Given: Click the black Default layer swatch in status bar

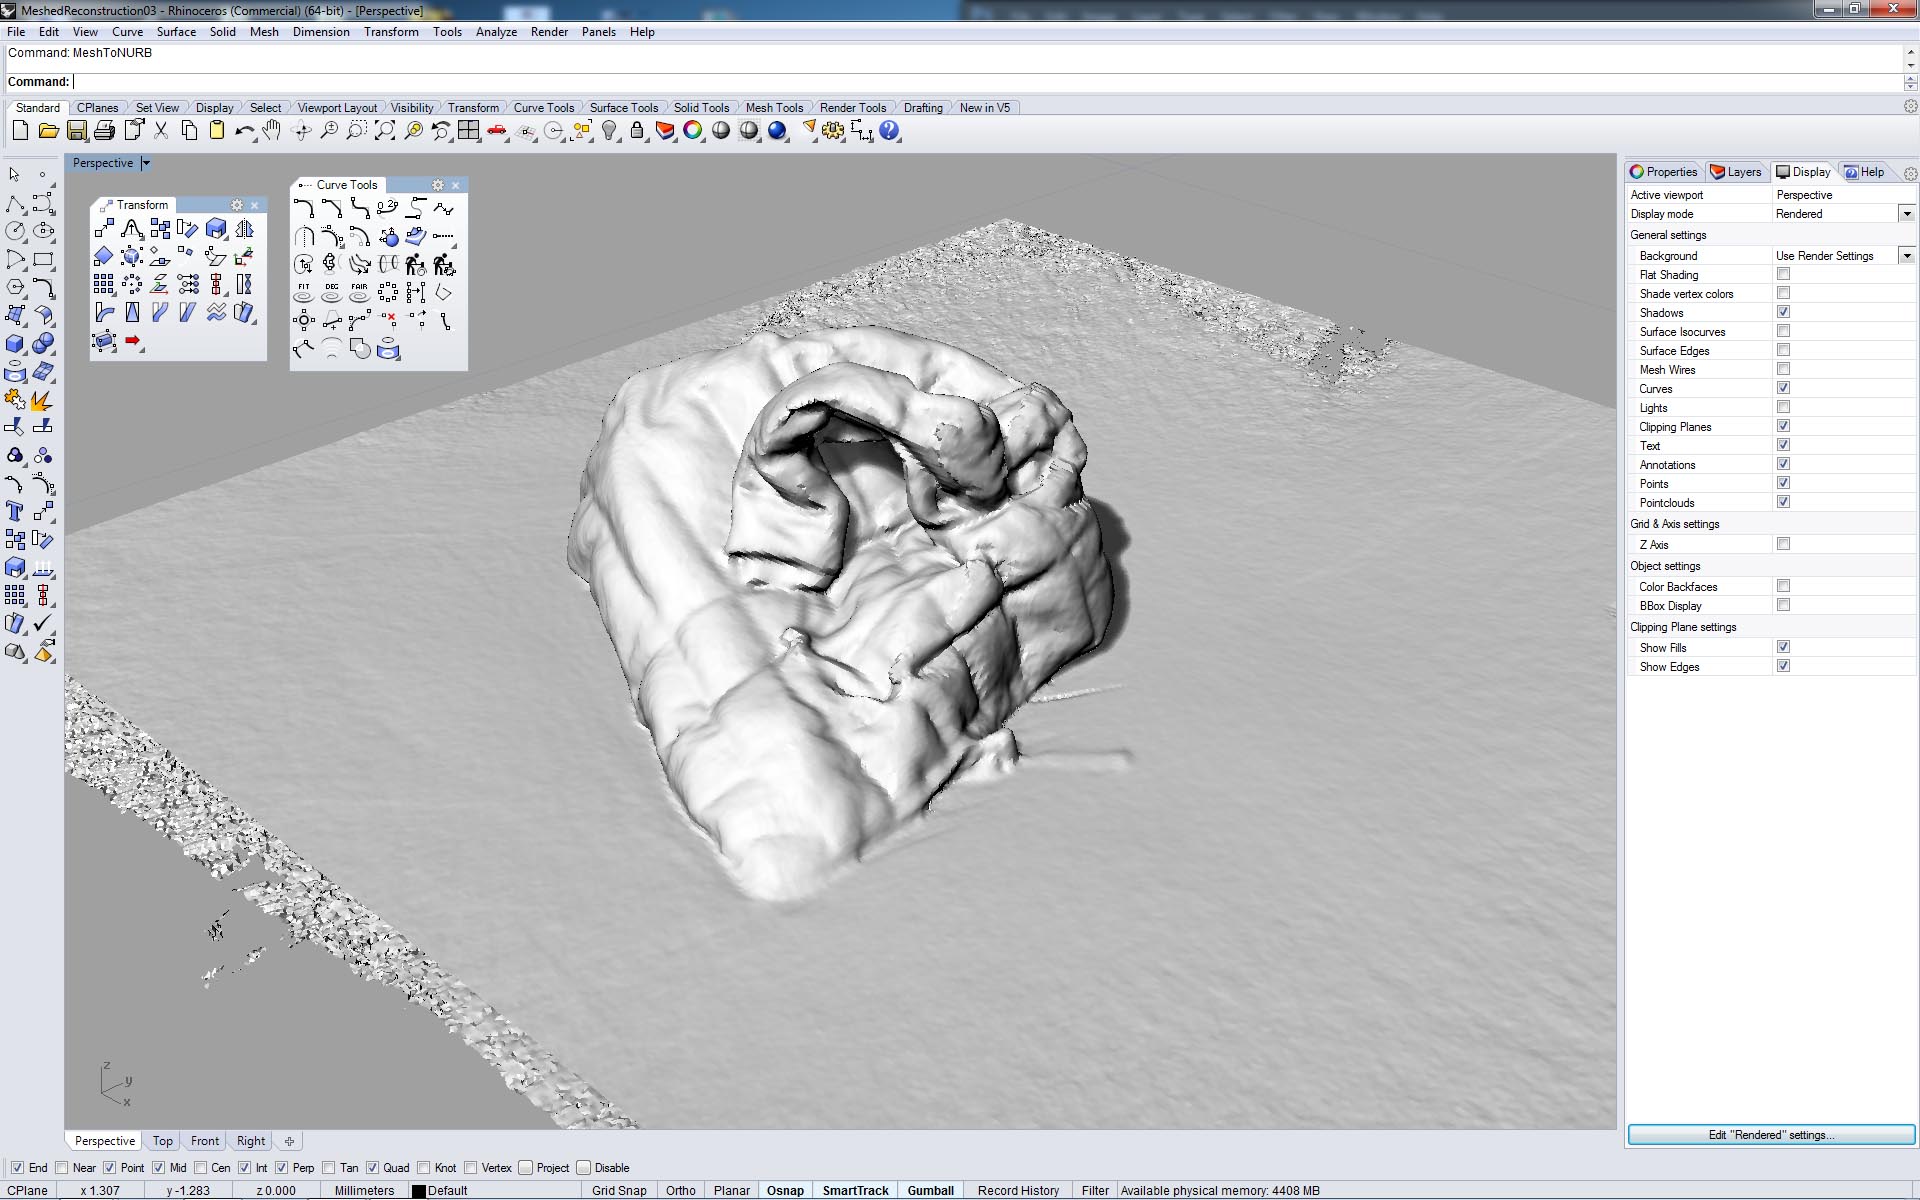Looking at the screenshot, I should 419,1191.
